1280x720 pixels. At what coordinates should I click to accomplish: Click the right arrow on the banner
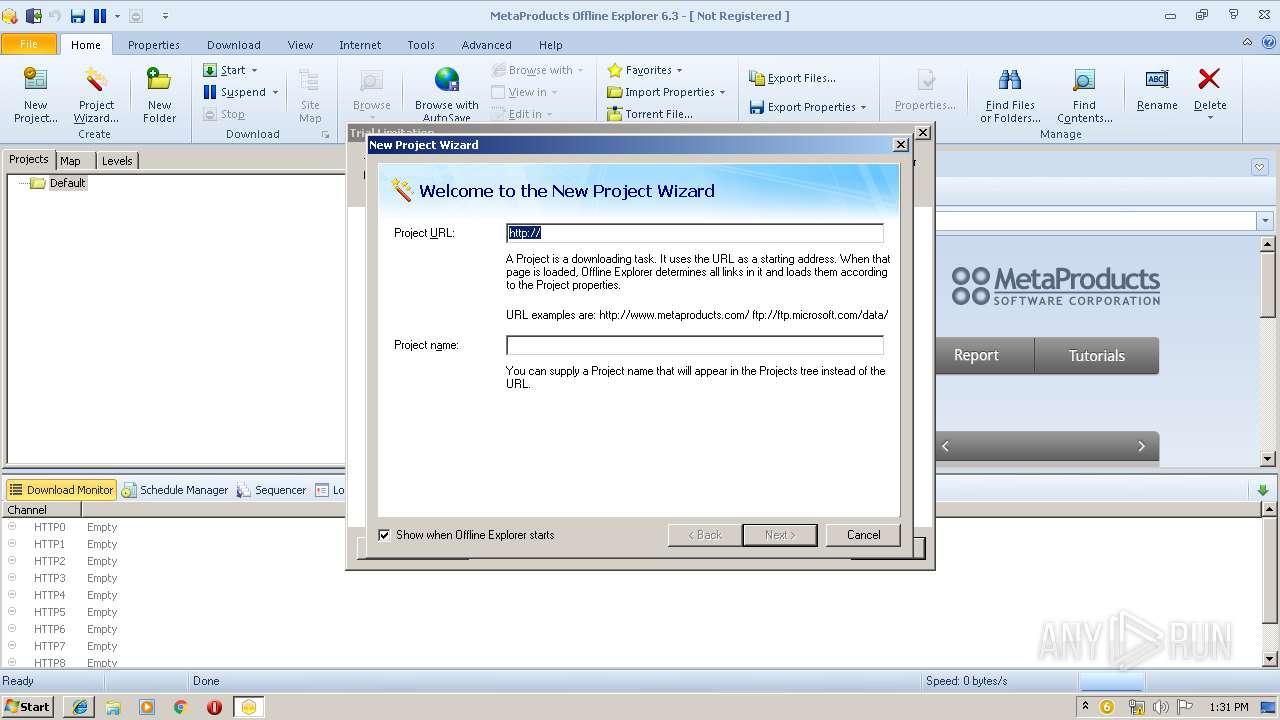tap(1141, 446)
